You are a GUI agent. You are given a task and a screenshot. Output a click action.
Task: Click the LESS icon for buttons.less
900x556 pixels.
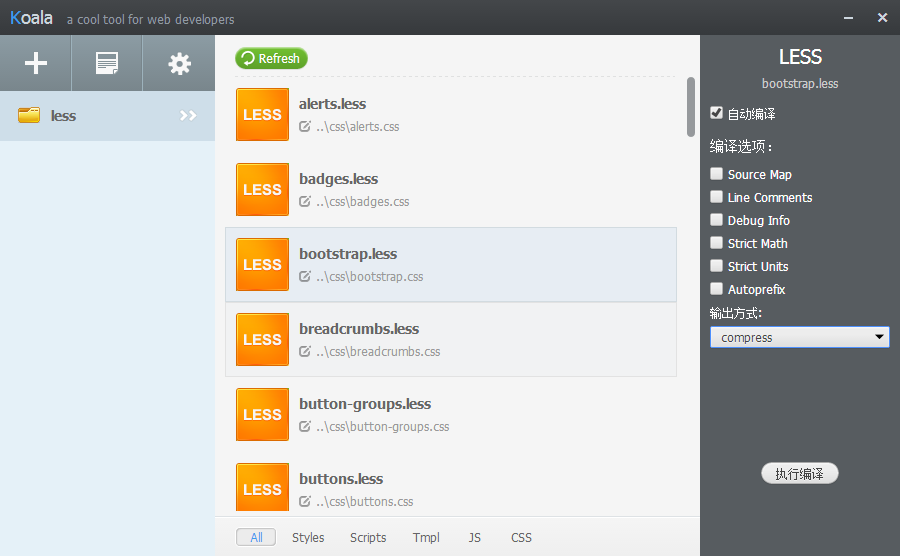point(262,487)
